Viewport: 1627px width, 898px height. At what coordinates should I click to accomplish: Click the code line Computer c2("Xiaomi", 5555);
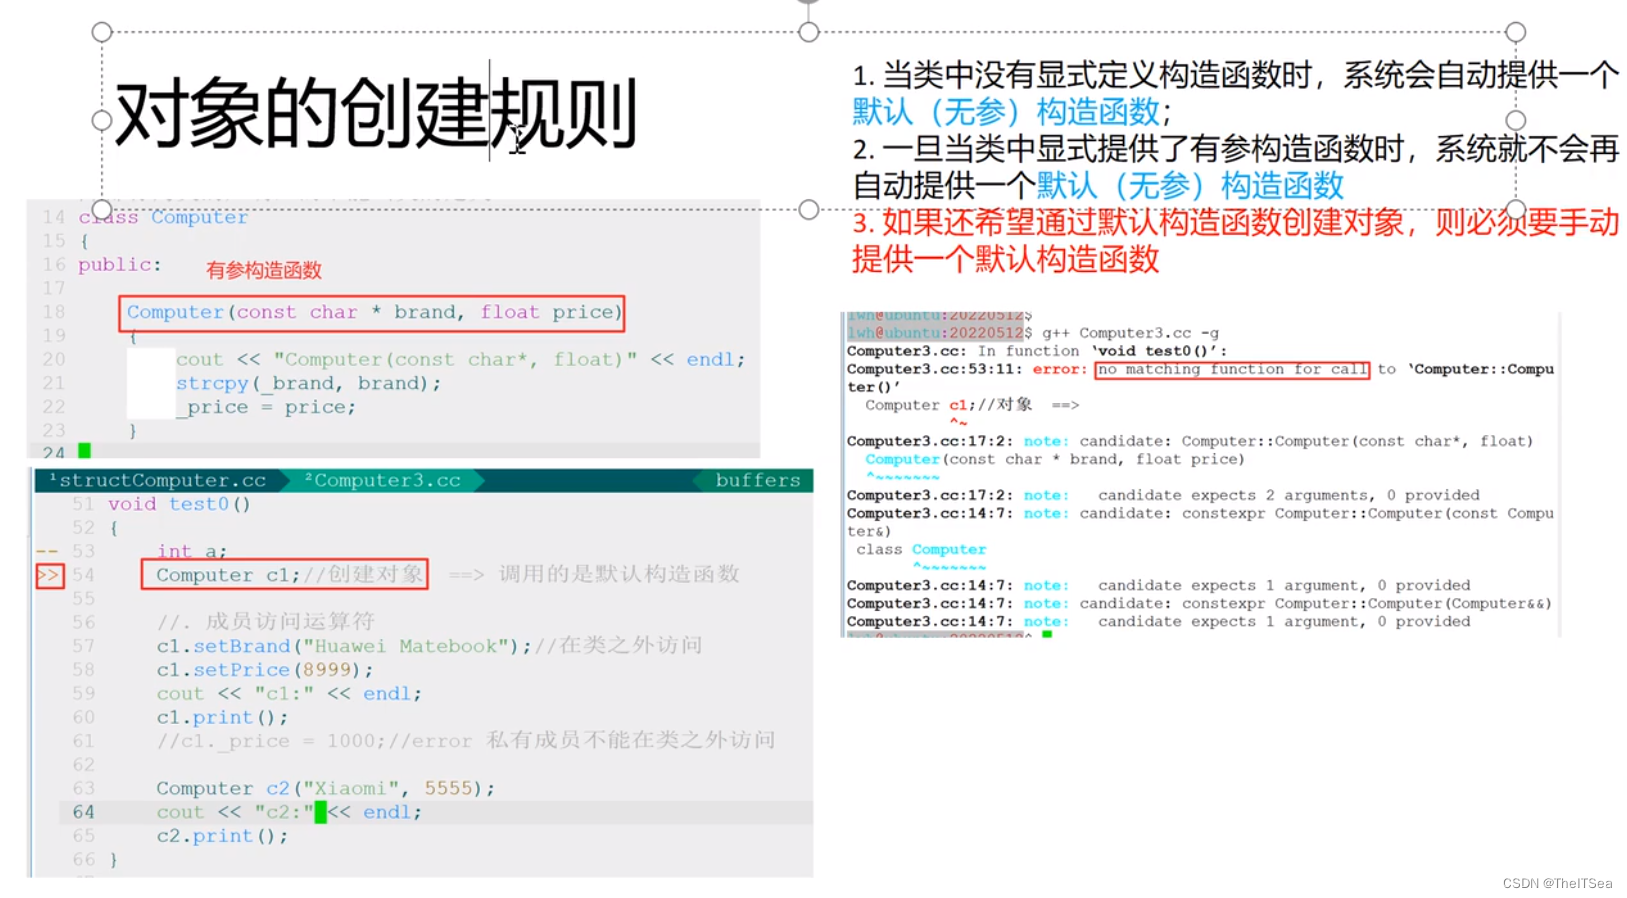[325, 788]
